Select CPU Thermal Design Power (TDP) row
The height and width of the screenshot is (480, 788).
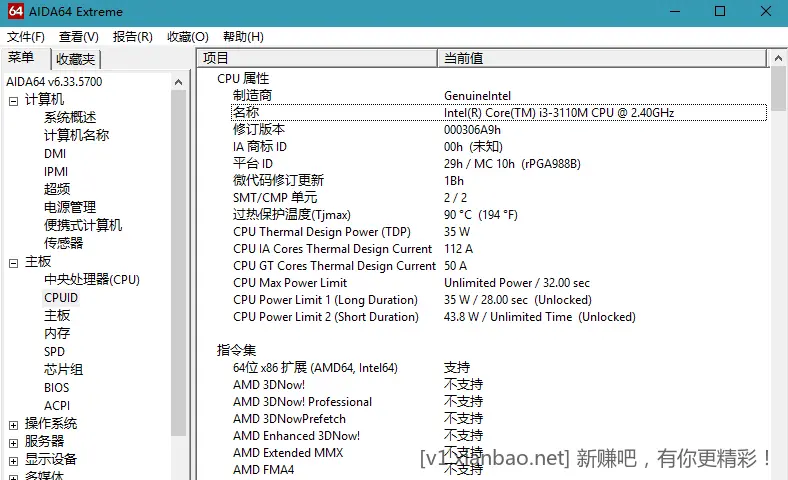click(499, 232)
